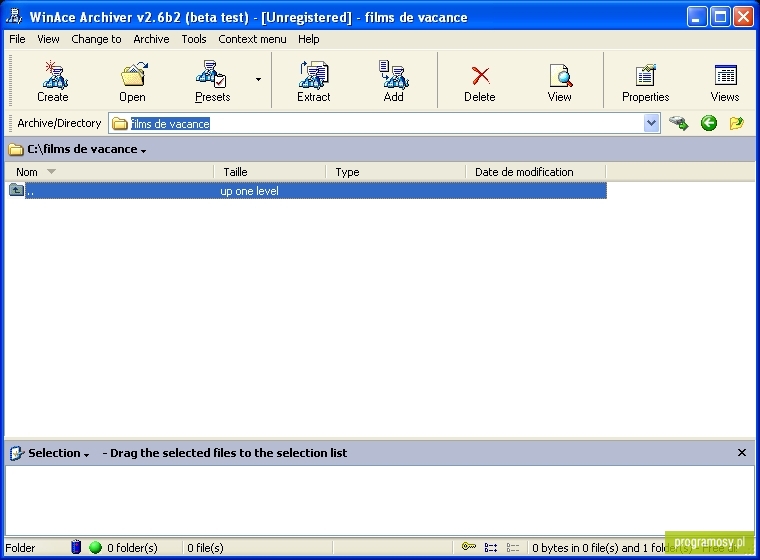
Task: Expand the Archive/Directory combo box dropdown
Action: tap(651, 124)
